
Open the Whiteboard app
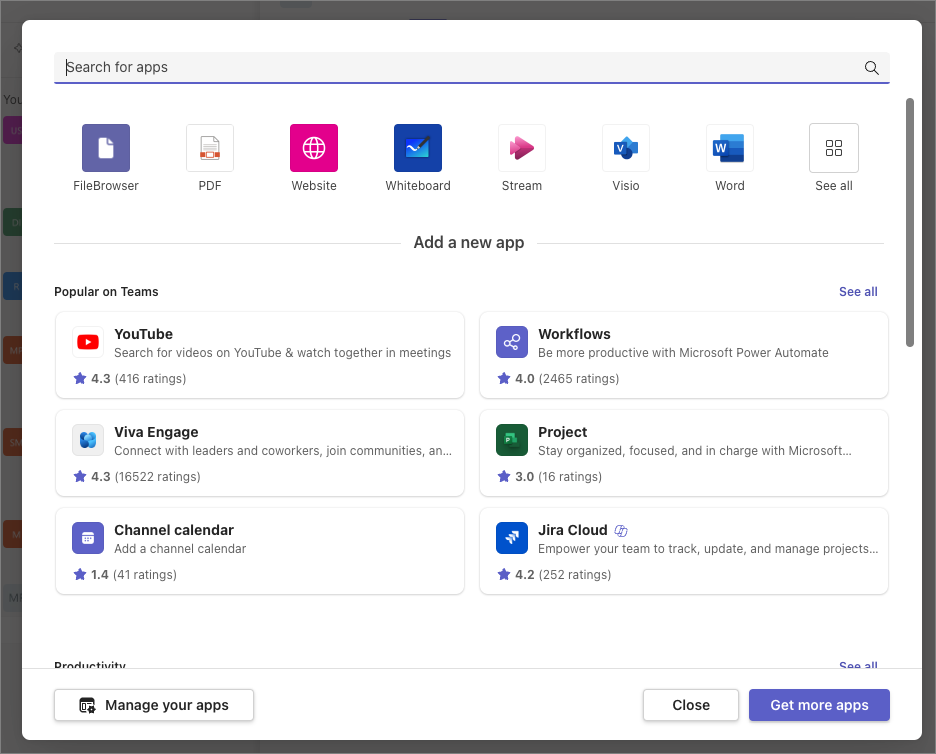(417, 147)
